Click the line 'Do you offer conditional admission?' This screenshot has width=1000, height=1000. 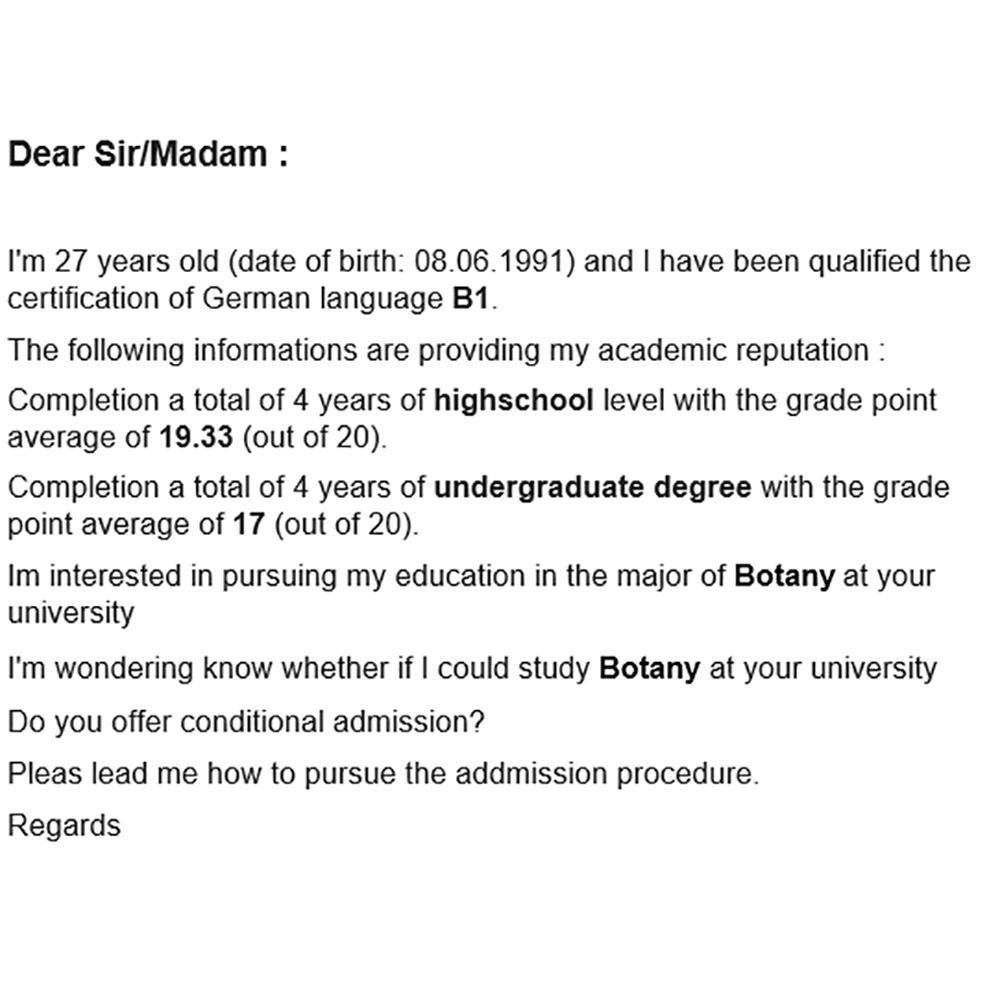pyautogui.click(x=246, y=723)
